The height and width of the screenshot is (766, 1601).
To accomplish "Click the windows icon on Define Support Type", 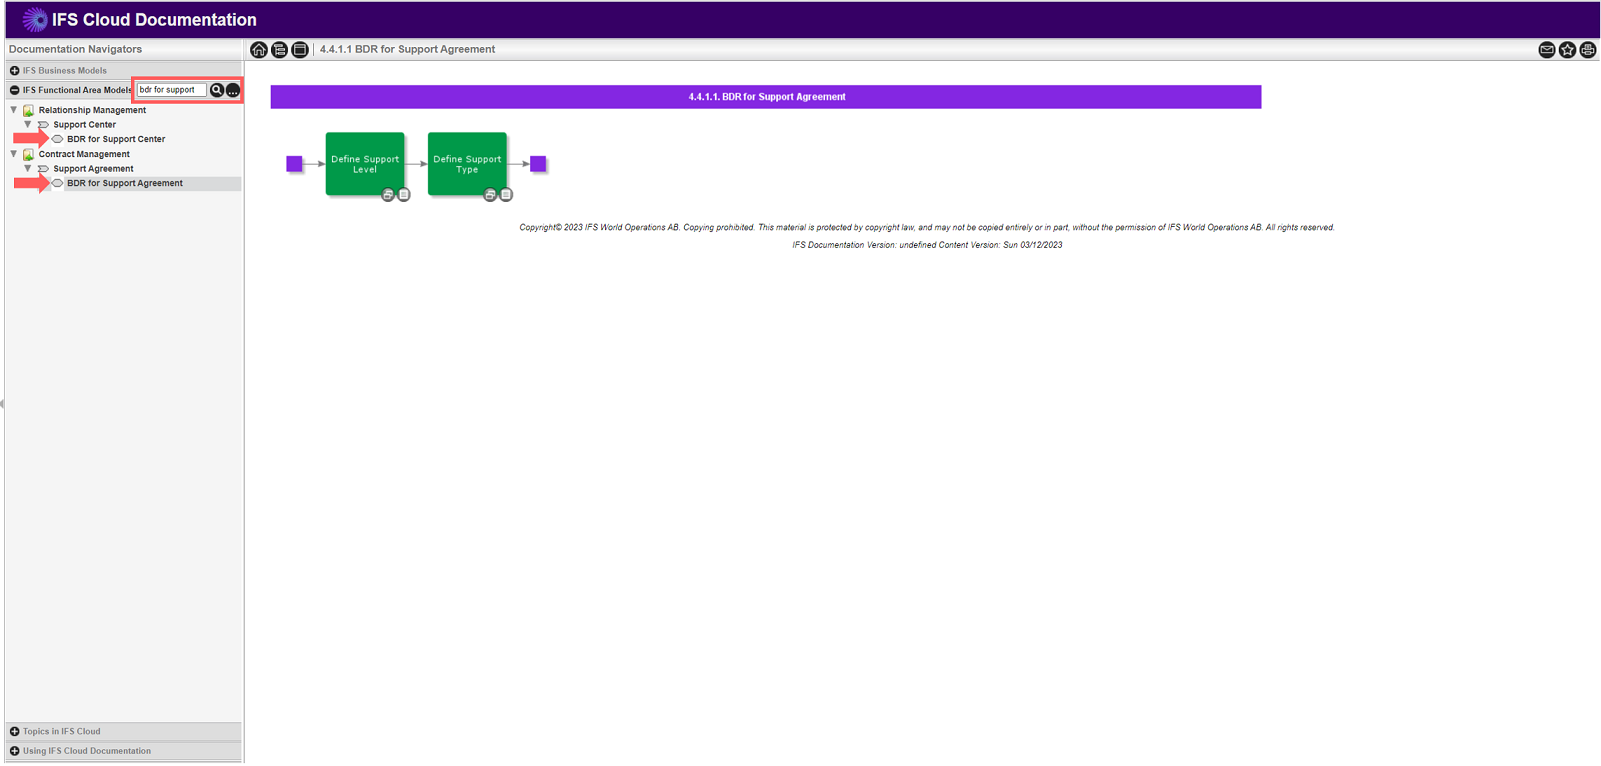I will [x=490, y=195].
